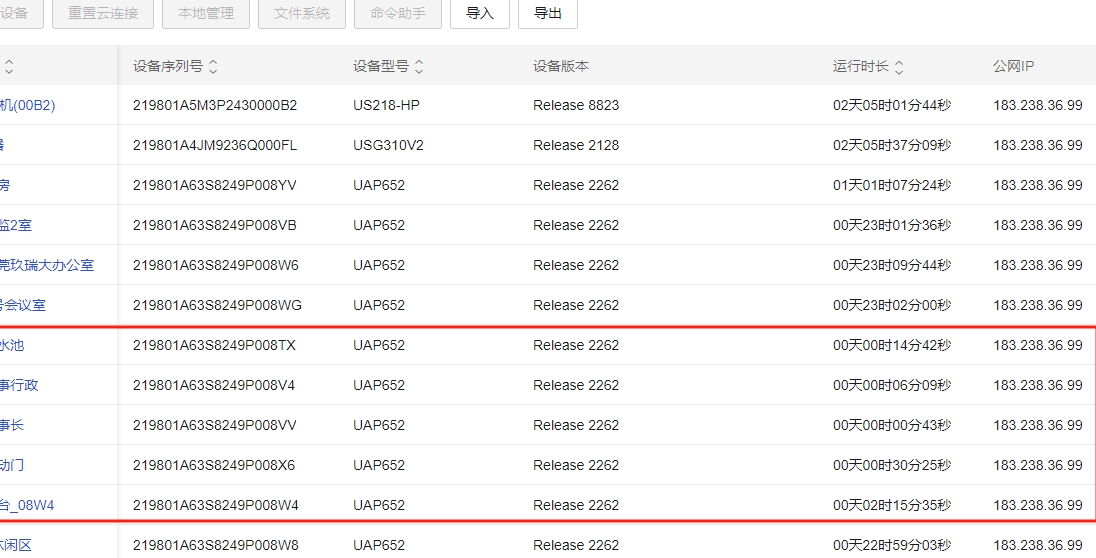The width and height of the screenshot is (1096, 558).
Task: Sort by 设备序列号 column sort icon
Action: [213, 67]
